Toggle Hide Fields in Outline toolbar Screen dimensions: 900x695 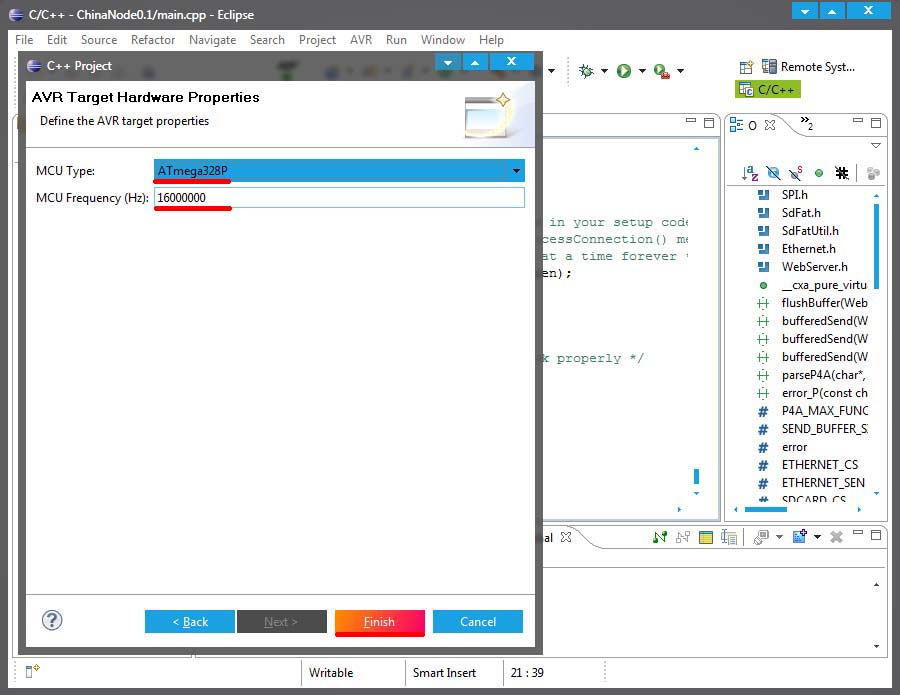click(773, 173)
